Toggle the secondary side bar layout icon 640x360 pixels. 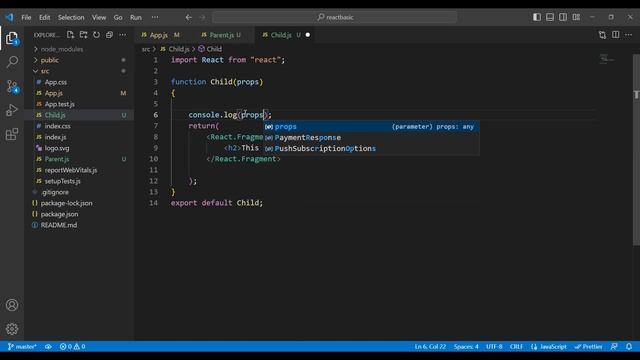[x=563, y=17]
